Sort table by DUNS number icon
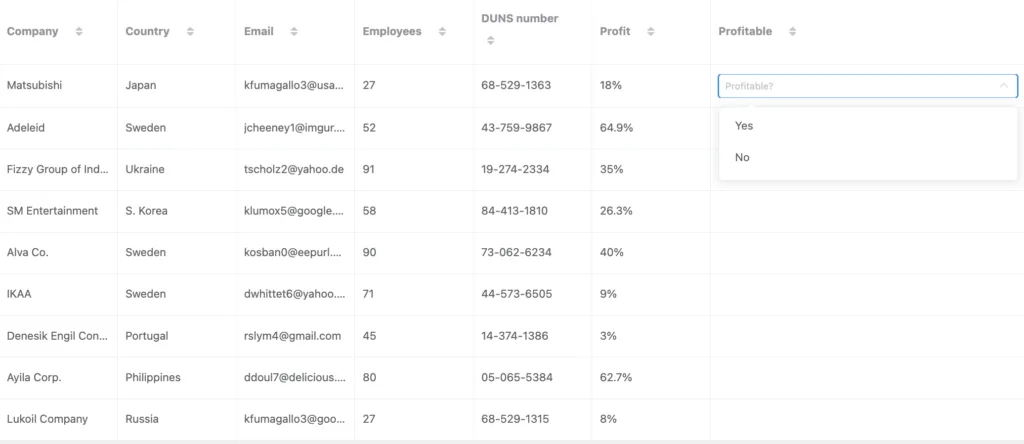The width and height of the screenshot is (1024, 444). click(x=490, y=40)
